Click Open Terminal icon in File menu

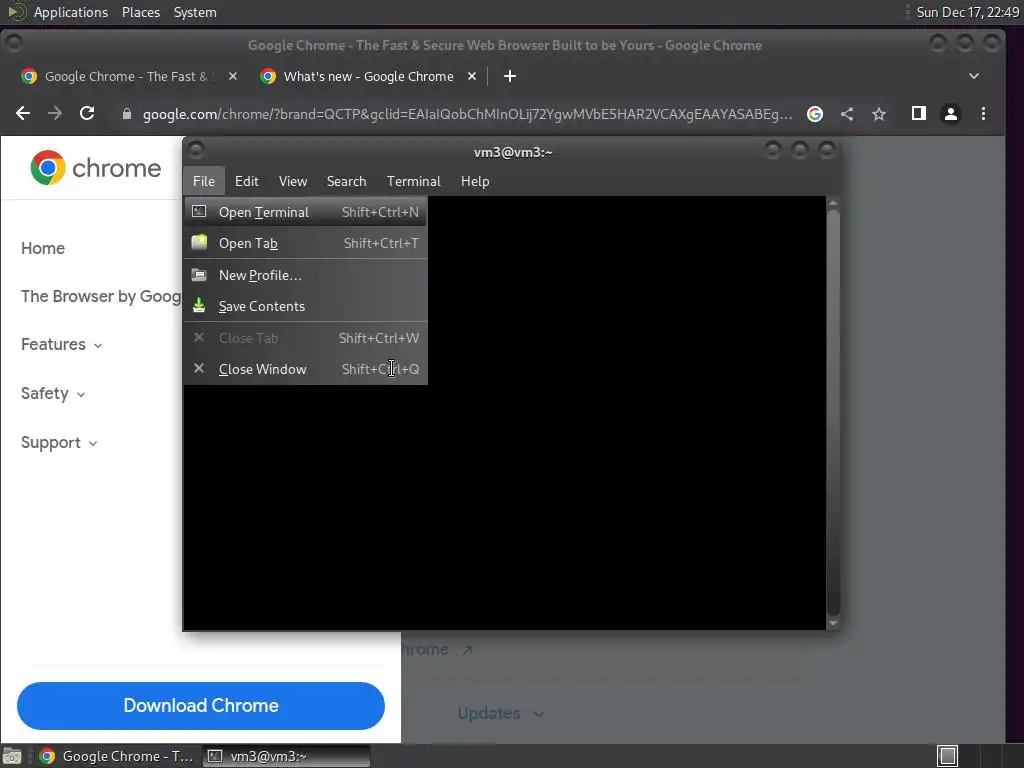click(x=199, y=212)
